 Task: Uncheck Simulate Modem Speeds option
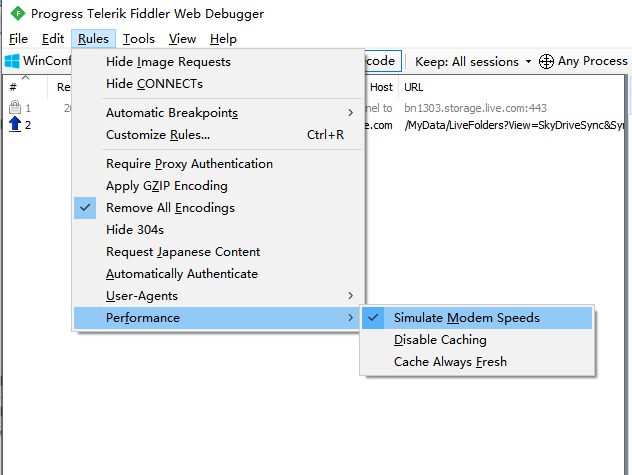(477, 318)
